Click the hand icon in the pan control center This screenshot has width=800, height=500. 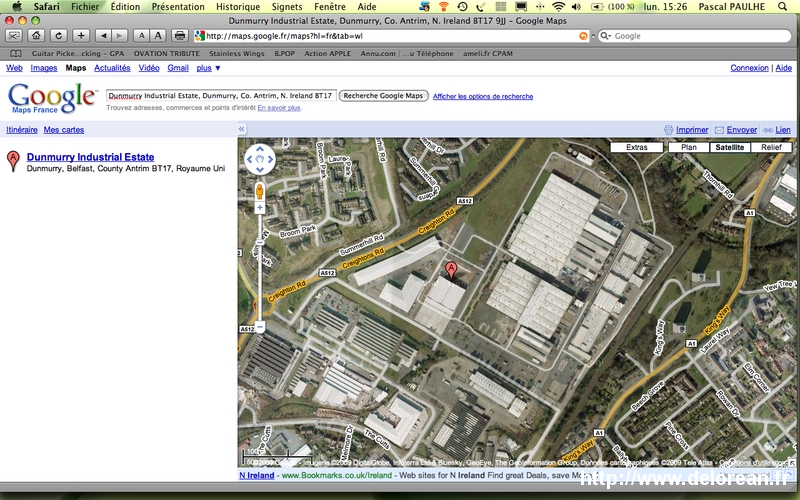pyautogui.click(x=260, y=159)
